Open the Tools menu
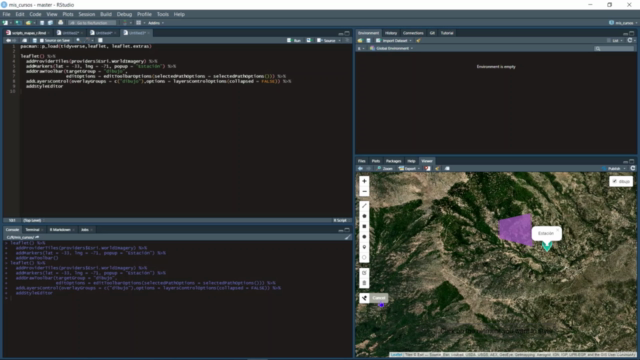Screen dimensions: 640x360 (x=162, y=14)
